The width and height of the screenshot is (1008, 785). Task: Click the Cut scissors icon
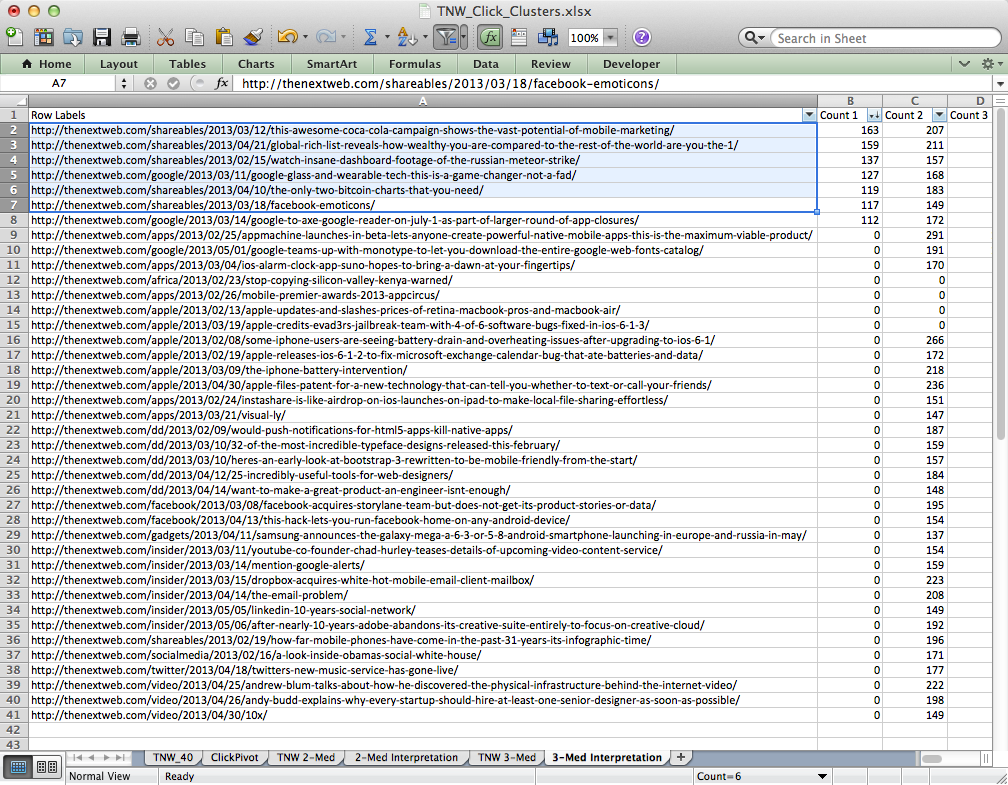(x=166, y=37)
